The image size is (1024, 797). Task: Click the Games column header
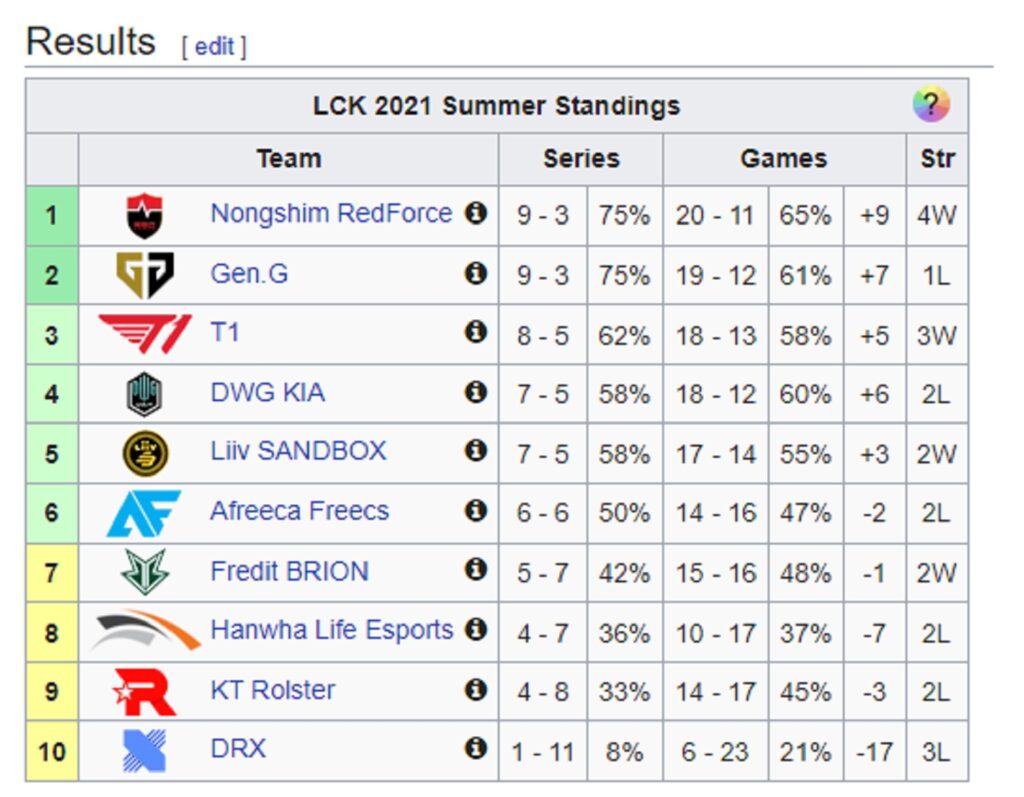tap(784, 159)
